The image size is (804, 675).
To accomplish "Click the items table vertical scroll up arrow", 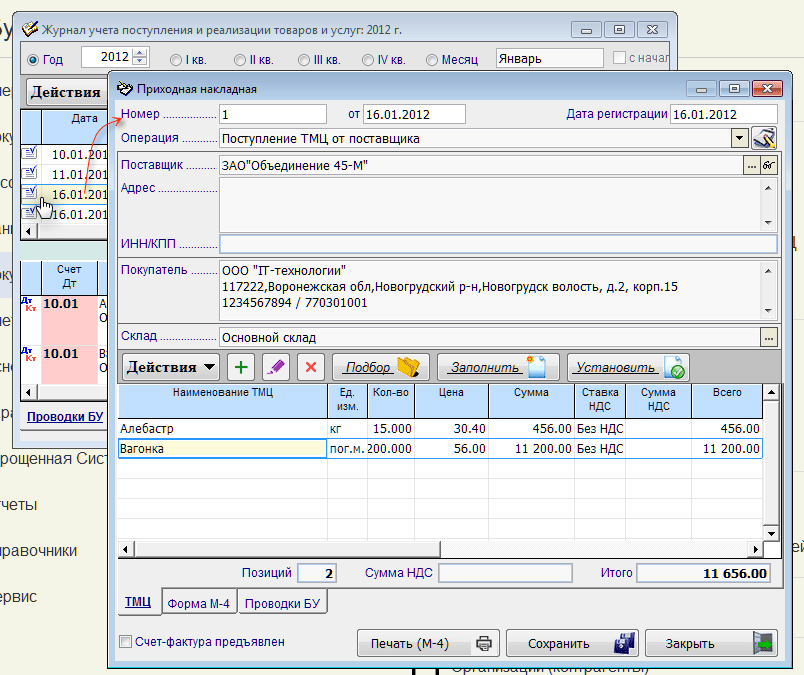I will click(771, 392).
